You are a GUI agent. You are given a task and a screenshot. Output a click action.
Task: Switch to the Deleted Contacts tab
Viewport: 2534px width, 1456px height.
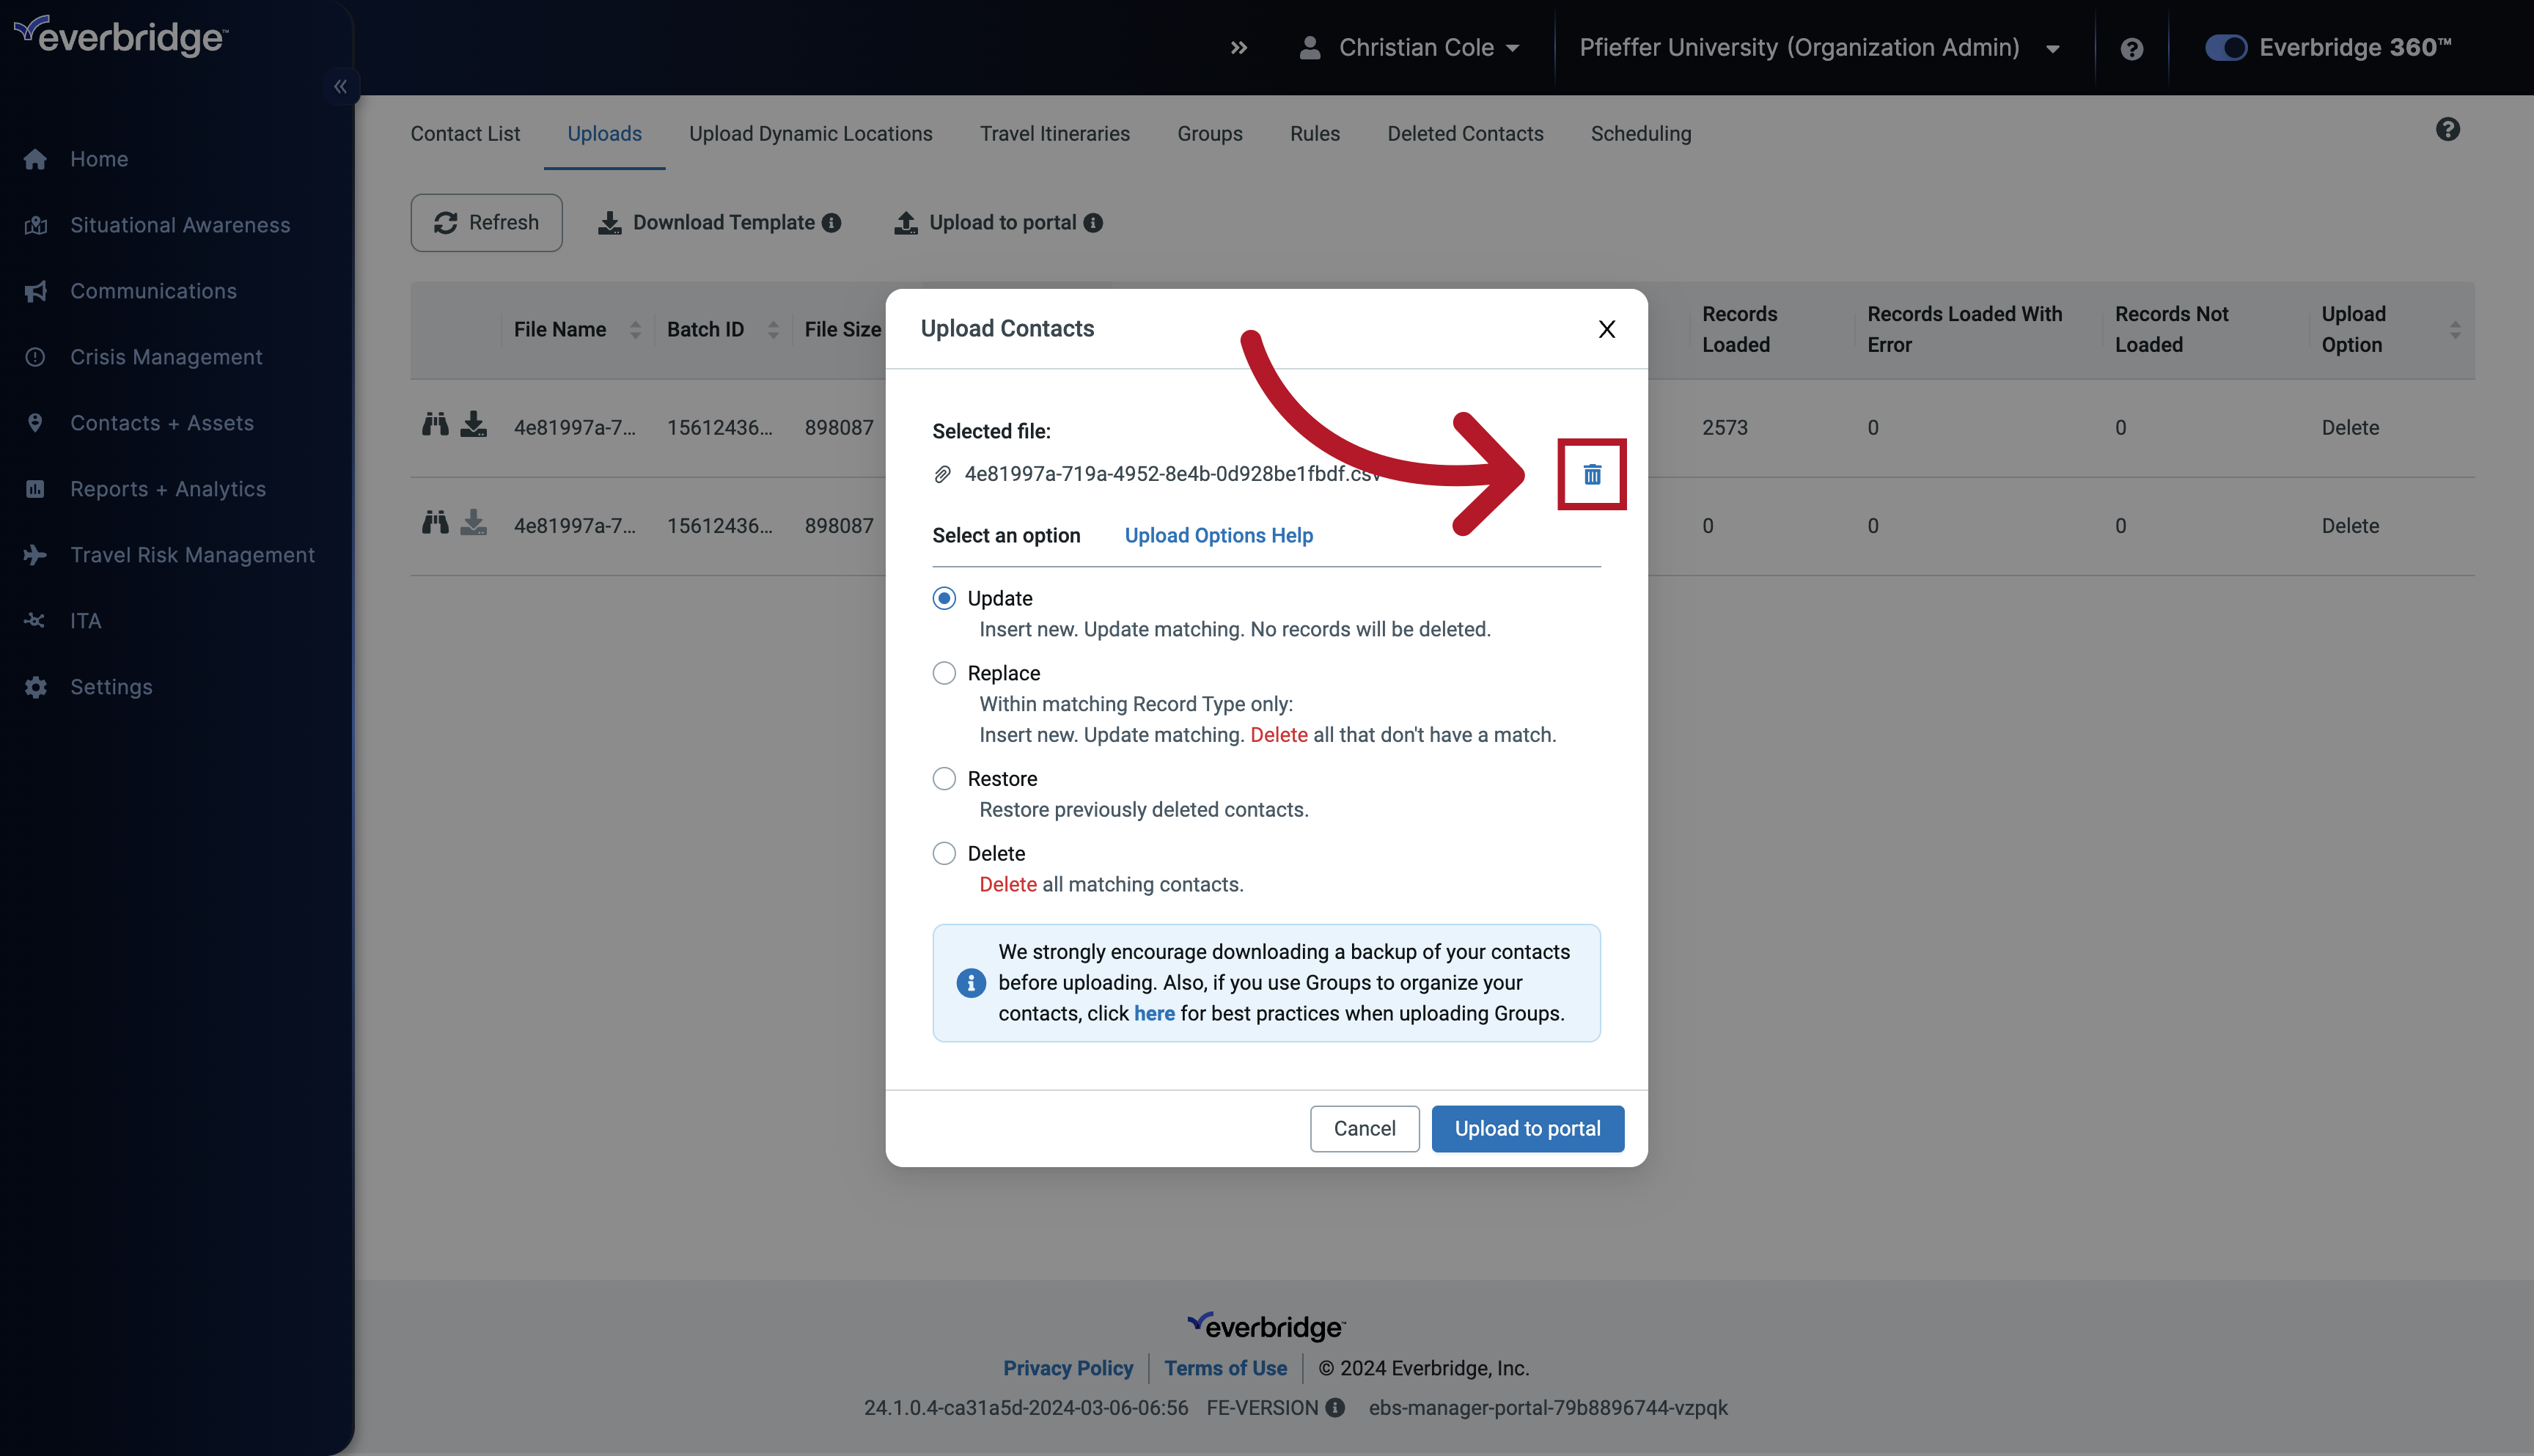[x=1464, y=133]
